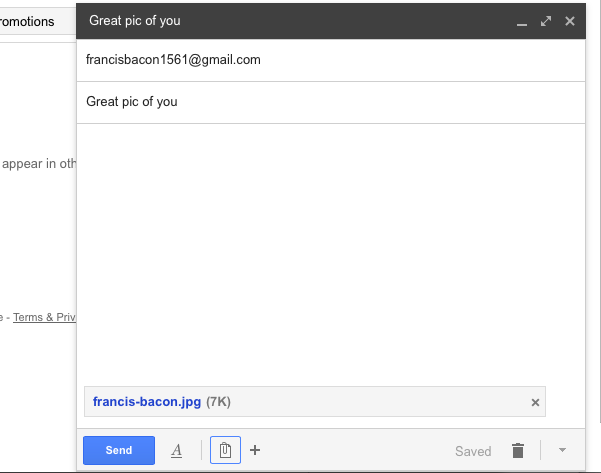The height and width of the screenshot is (473, 601).
Task: Open the francis-bacon.jpg attachment link
Action: pos(147,402)
